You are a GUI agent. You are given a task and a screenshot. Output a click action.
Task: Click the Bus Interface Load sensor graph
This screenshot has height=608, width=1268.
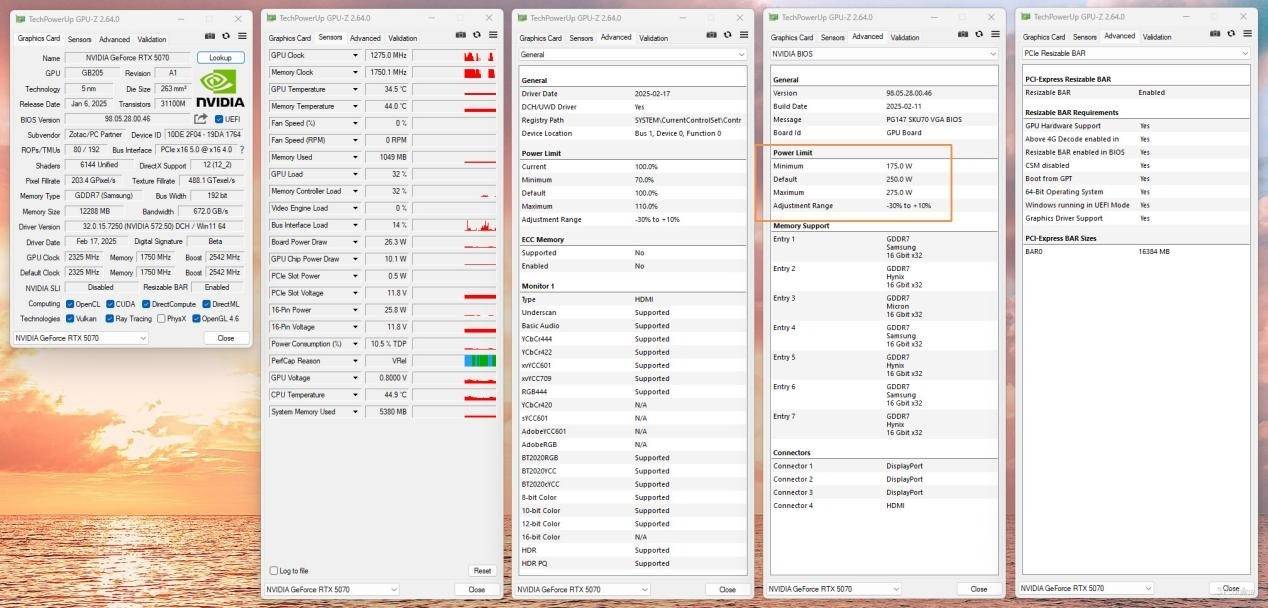tap(455, 225)
